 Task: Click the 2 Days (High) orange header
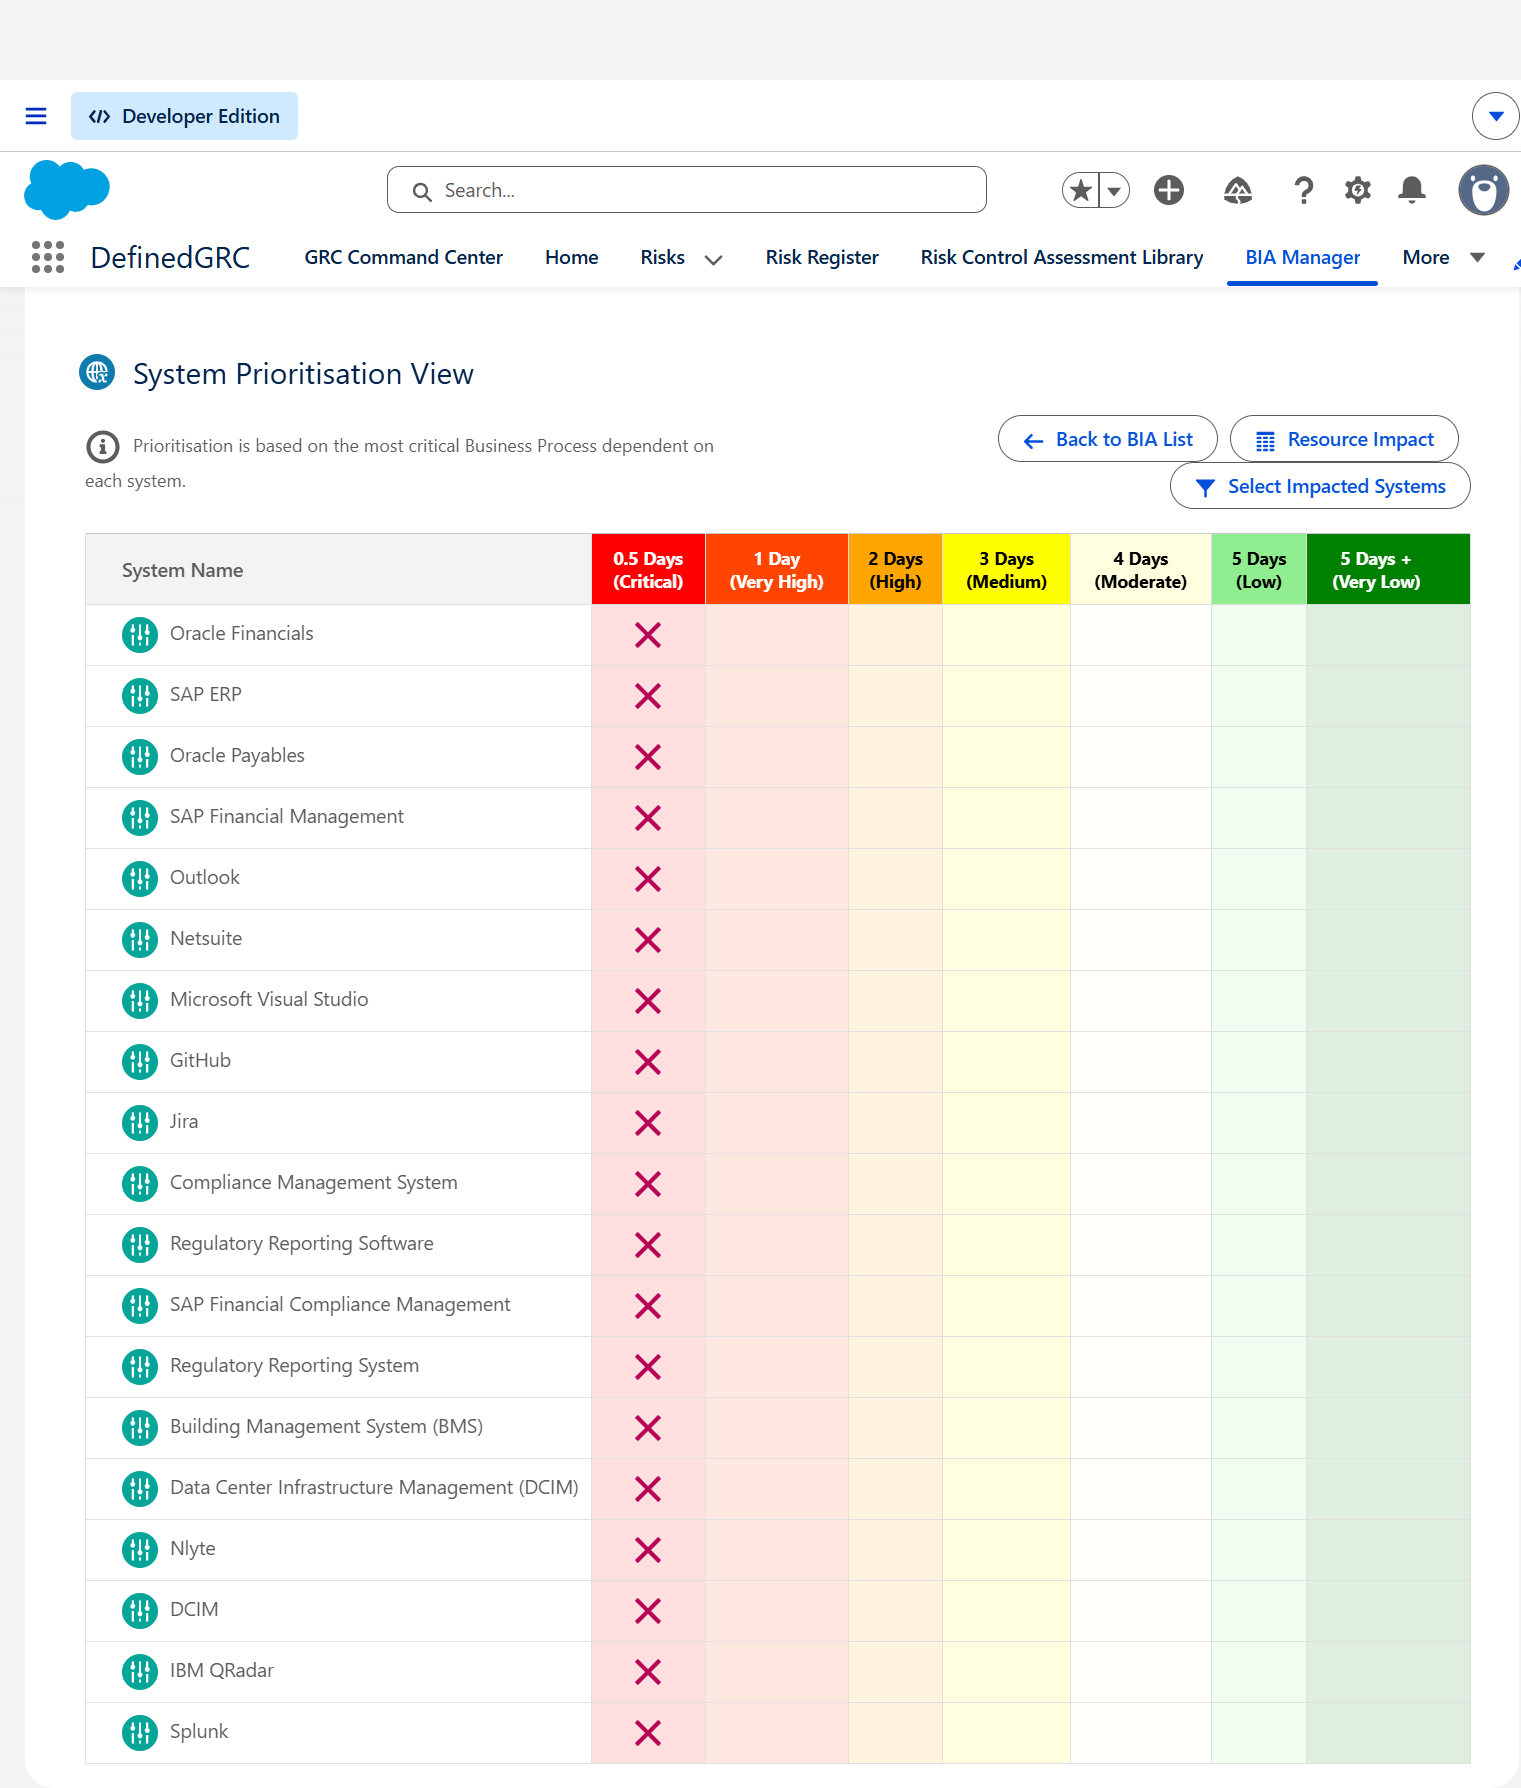(x=895, y=570)
